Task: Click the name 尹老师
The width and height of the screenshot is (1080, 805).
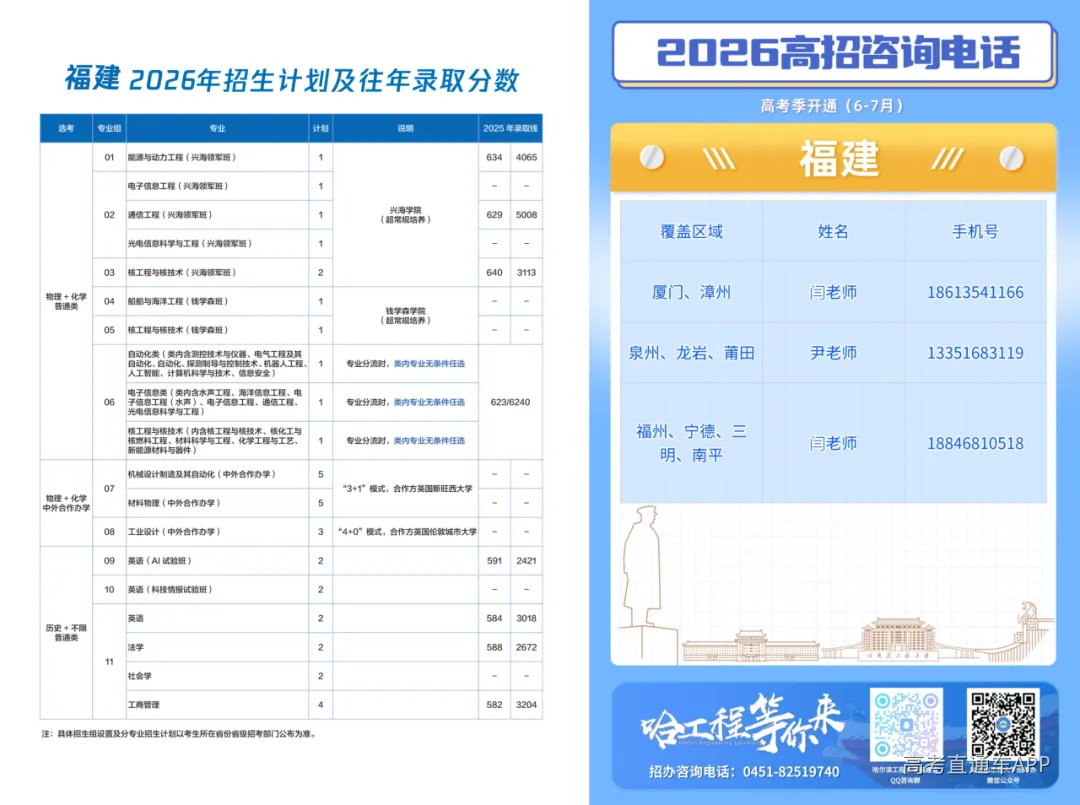Action: [833, 353]
